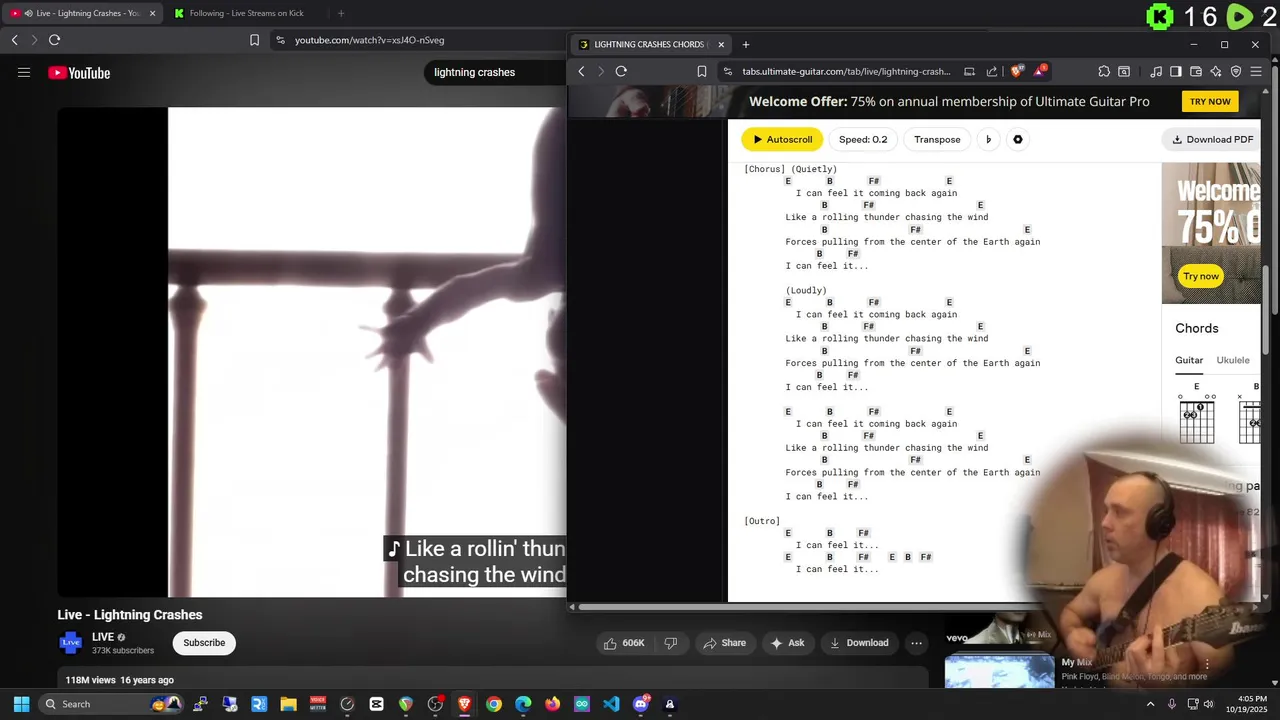
Task: Open the LIVE channel name link
Action: tap(103, 637)
